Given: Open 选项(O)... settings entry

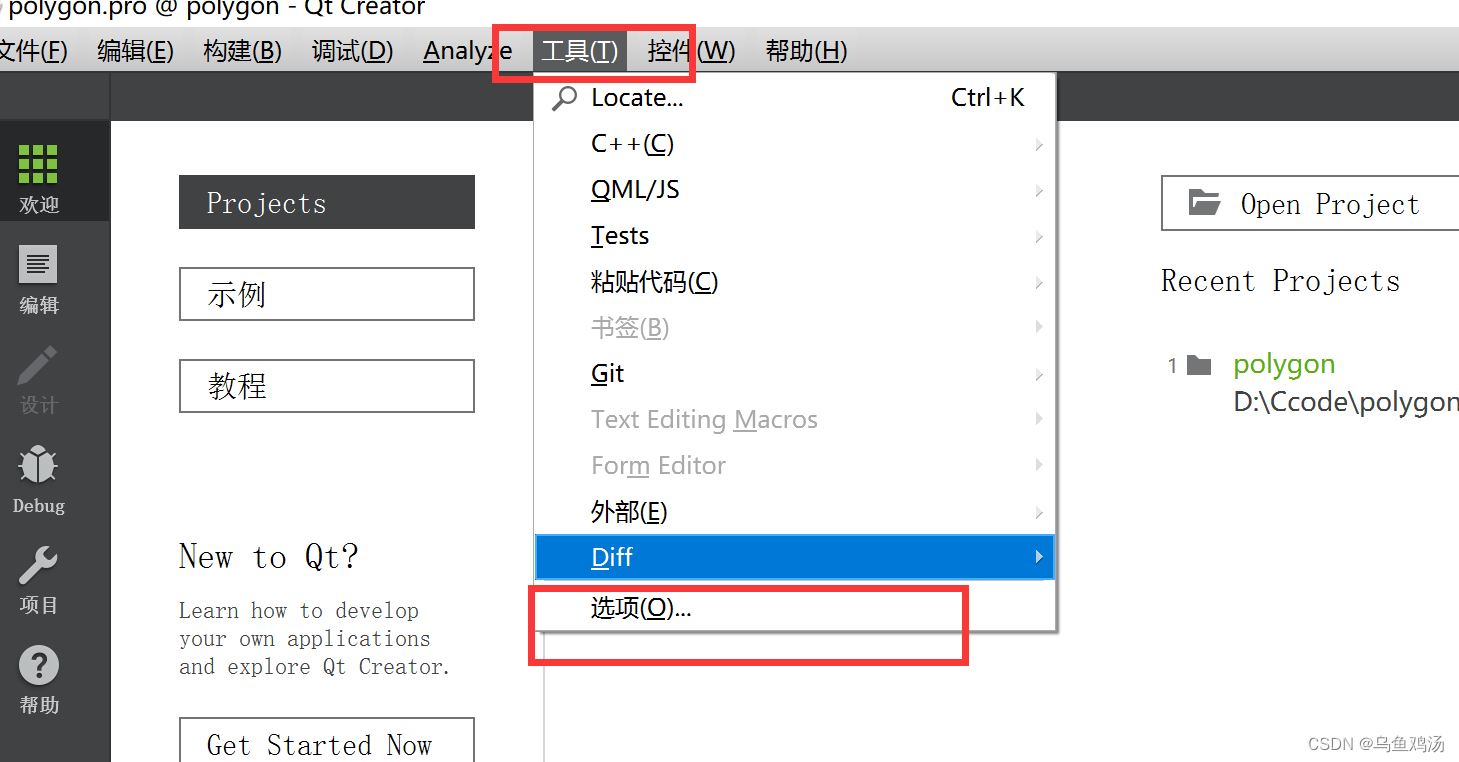Looking at the screenshot, I should [795, 608].
